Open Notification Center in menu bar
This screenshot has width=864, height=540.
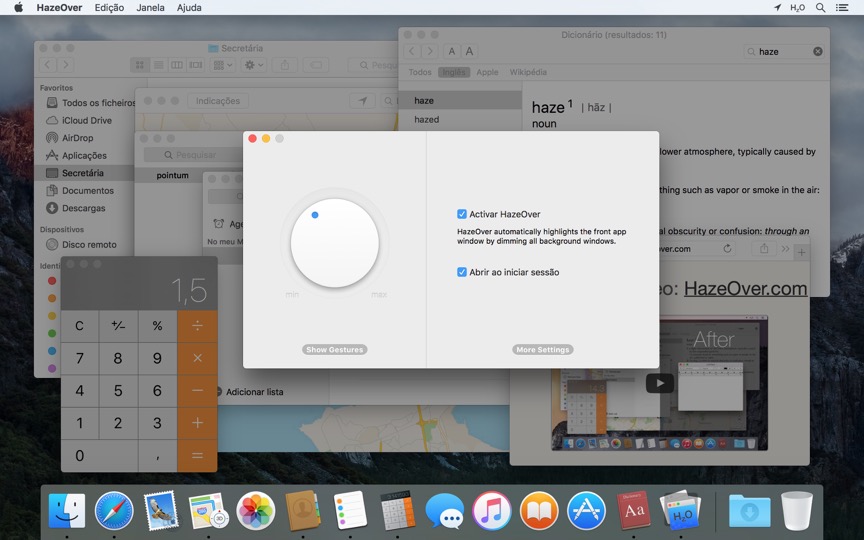click(x=842, y=8)
